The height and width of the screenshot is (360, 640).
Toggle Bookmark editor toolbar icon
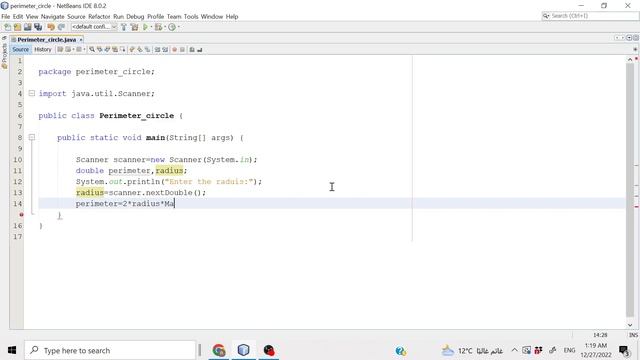147,49
